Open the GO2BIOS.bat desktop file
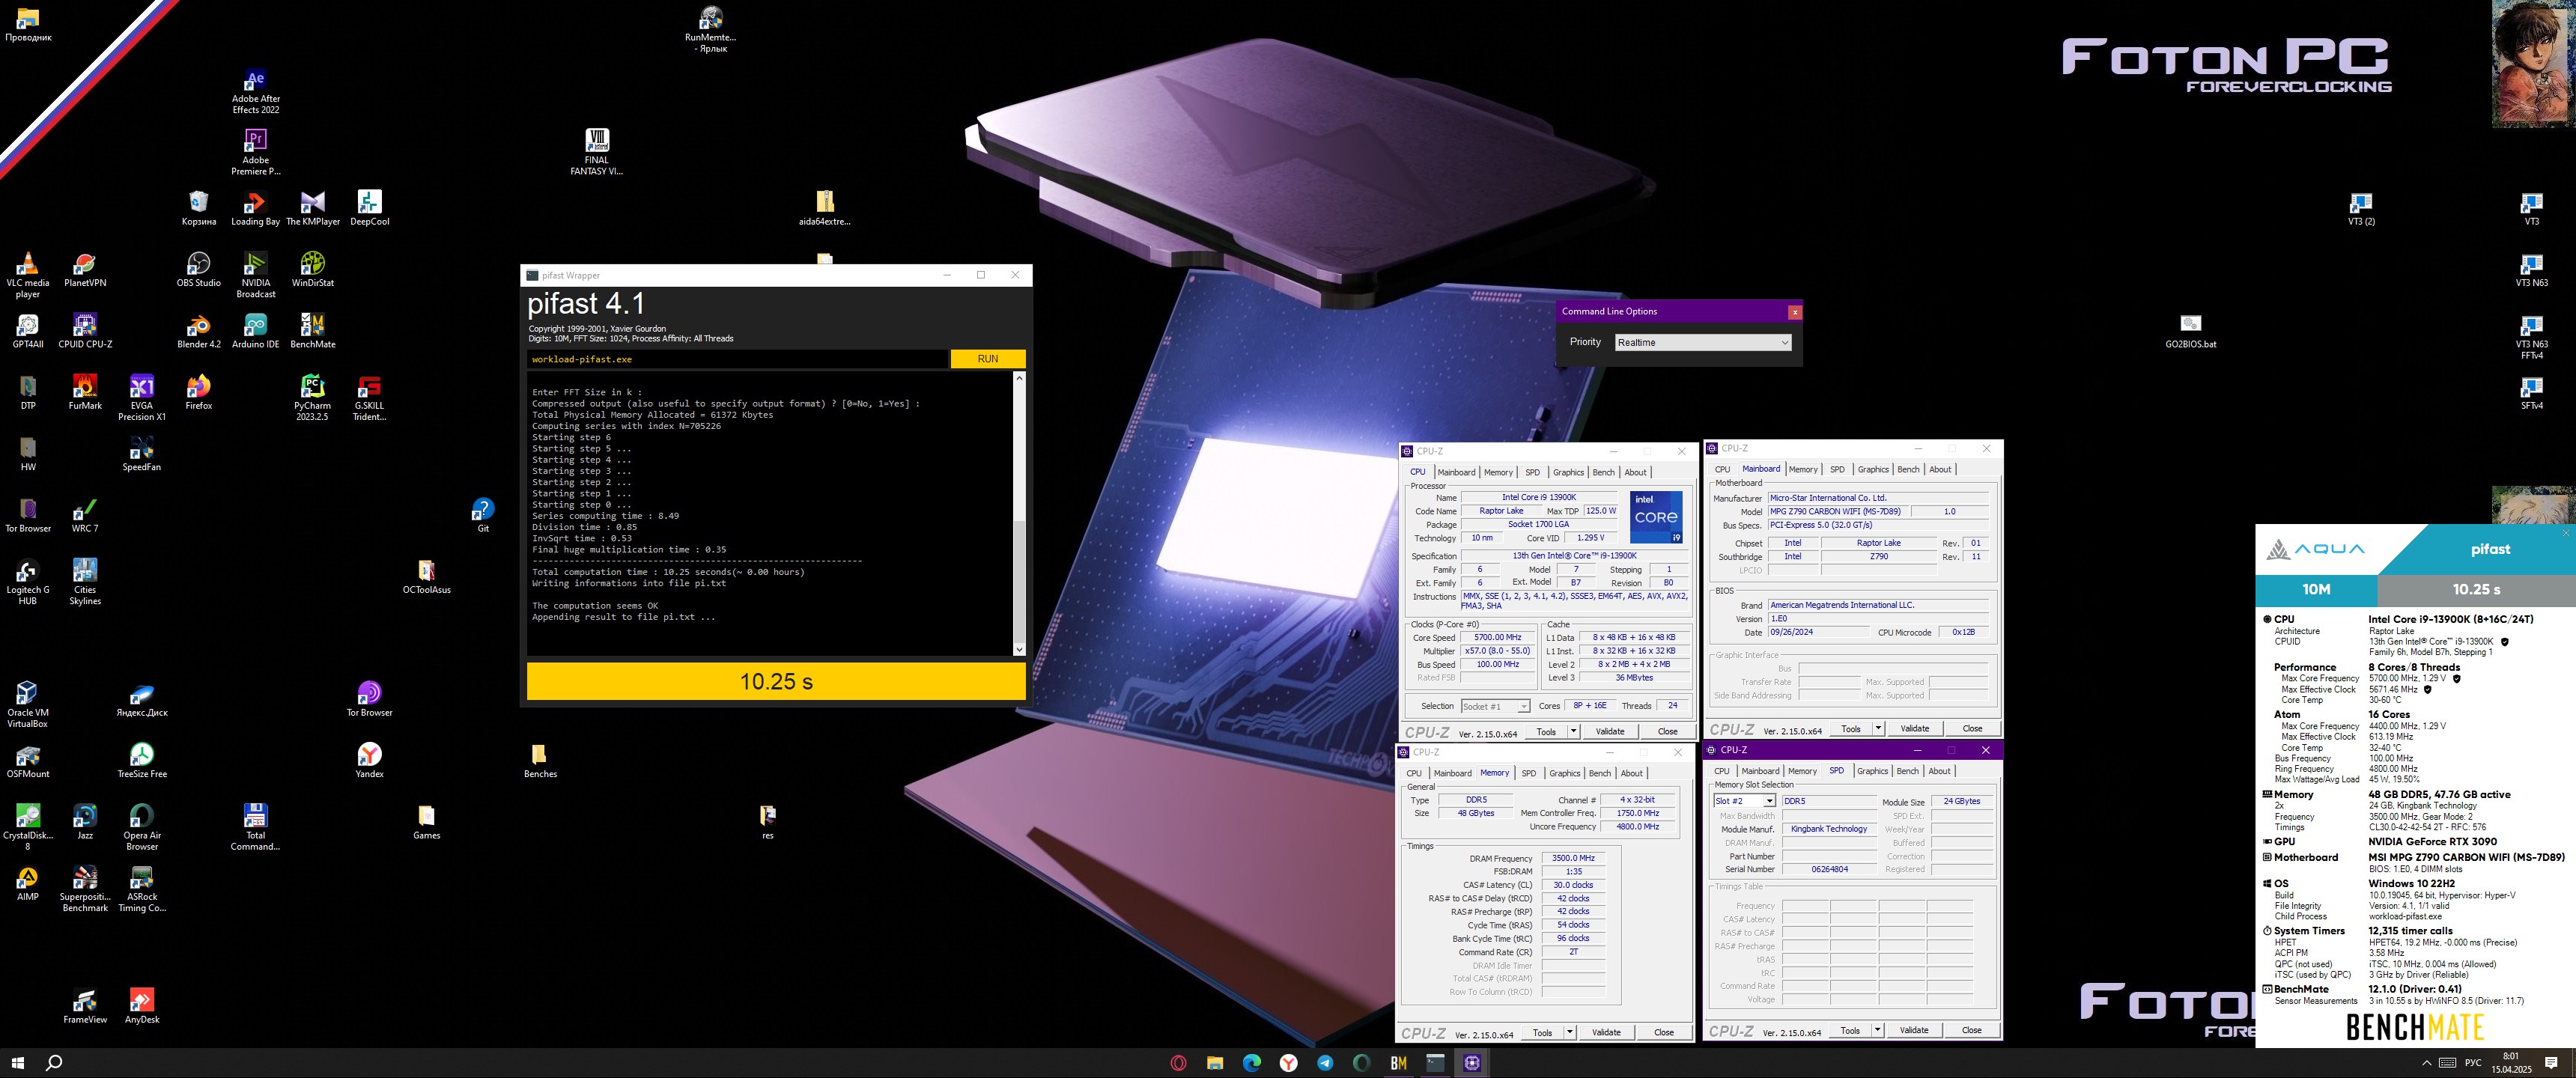 tap(2191, 330)
